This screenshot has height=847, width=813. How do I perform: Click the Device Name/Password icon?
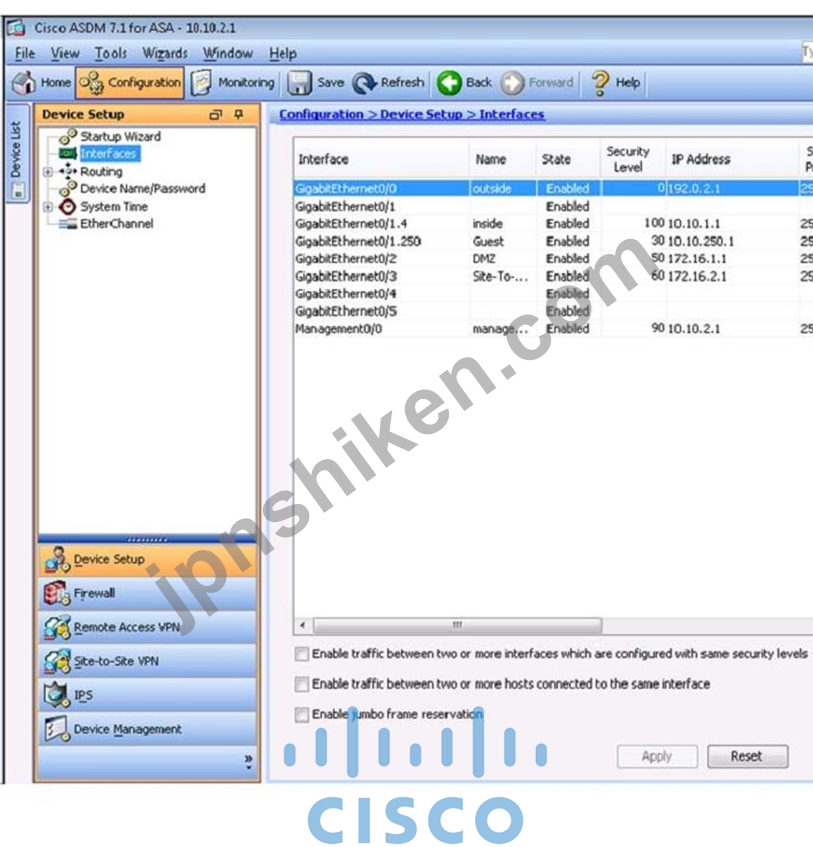pyautogui.click(x=68, y=189)
